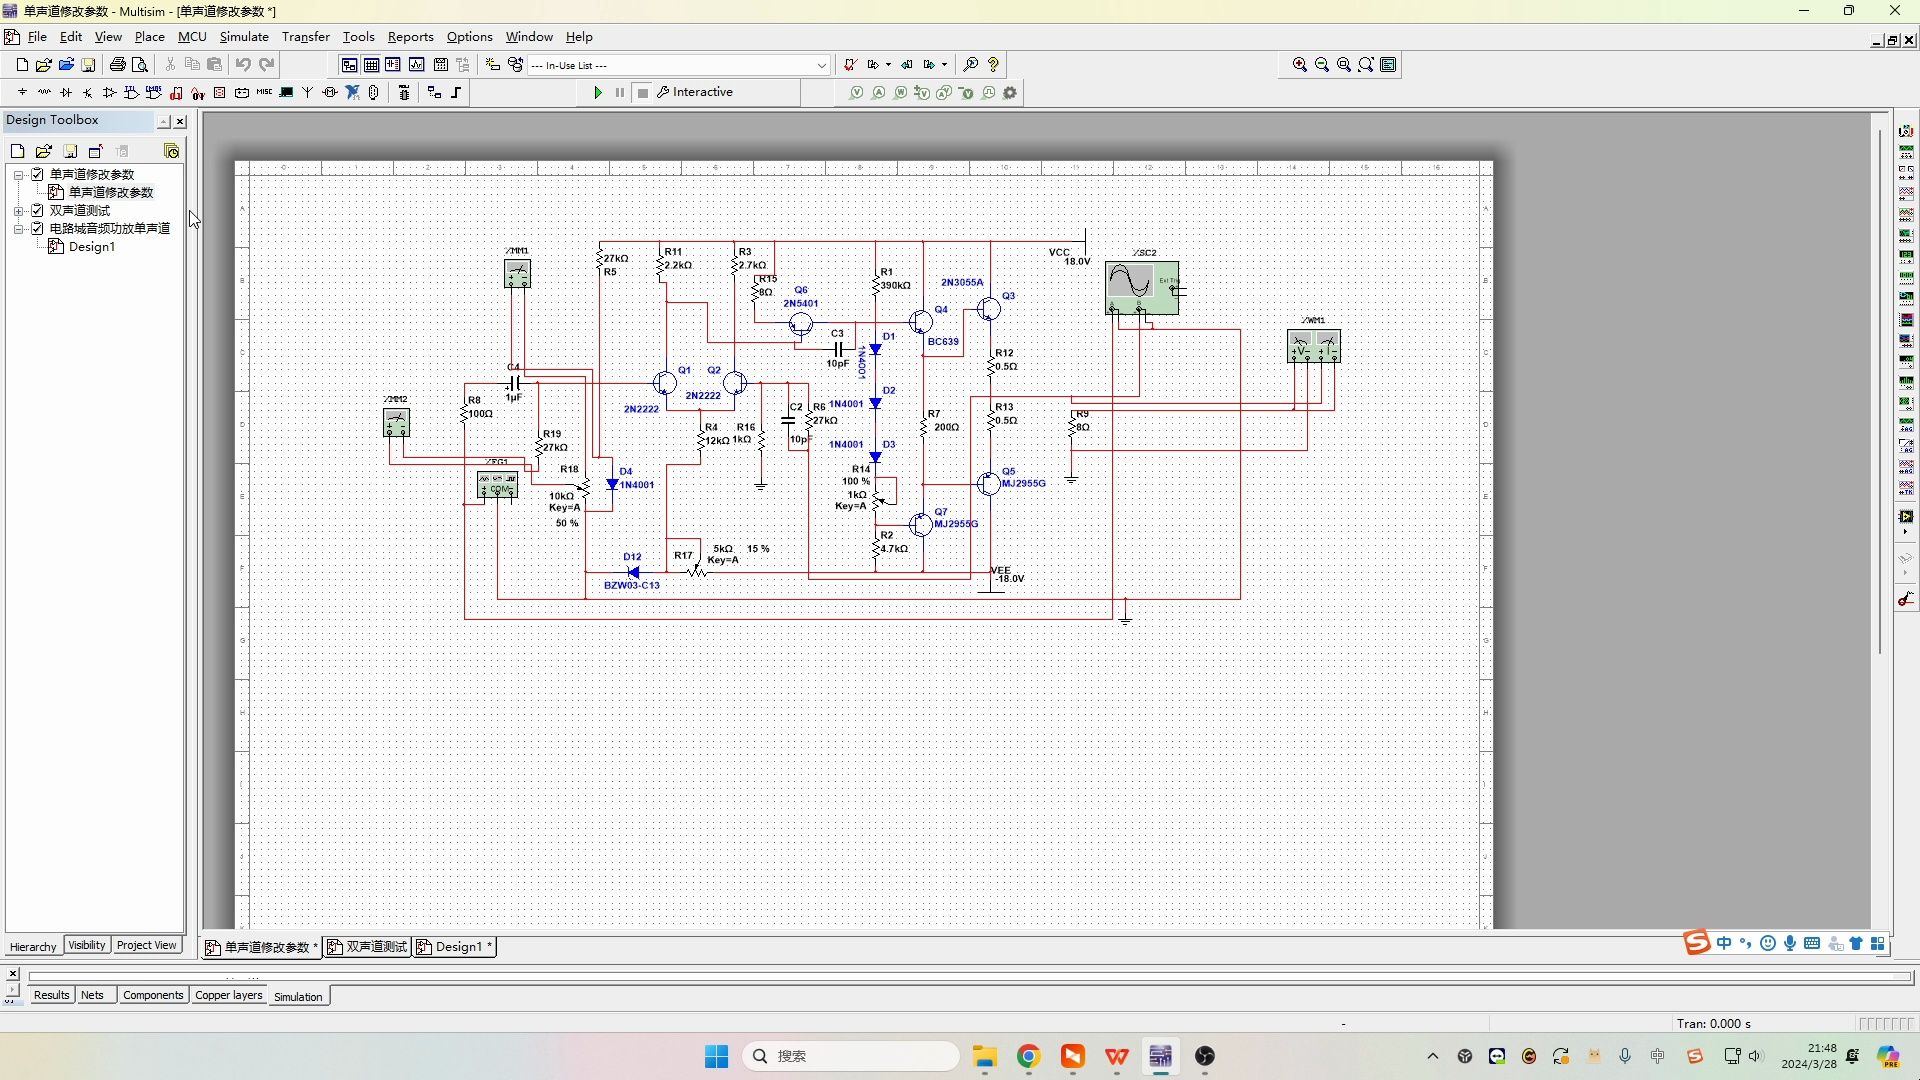Click the Save file toolbar icon
Viewport: 1920px width, 1080px height.
[x=88, y=65]
